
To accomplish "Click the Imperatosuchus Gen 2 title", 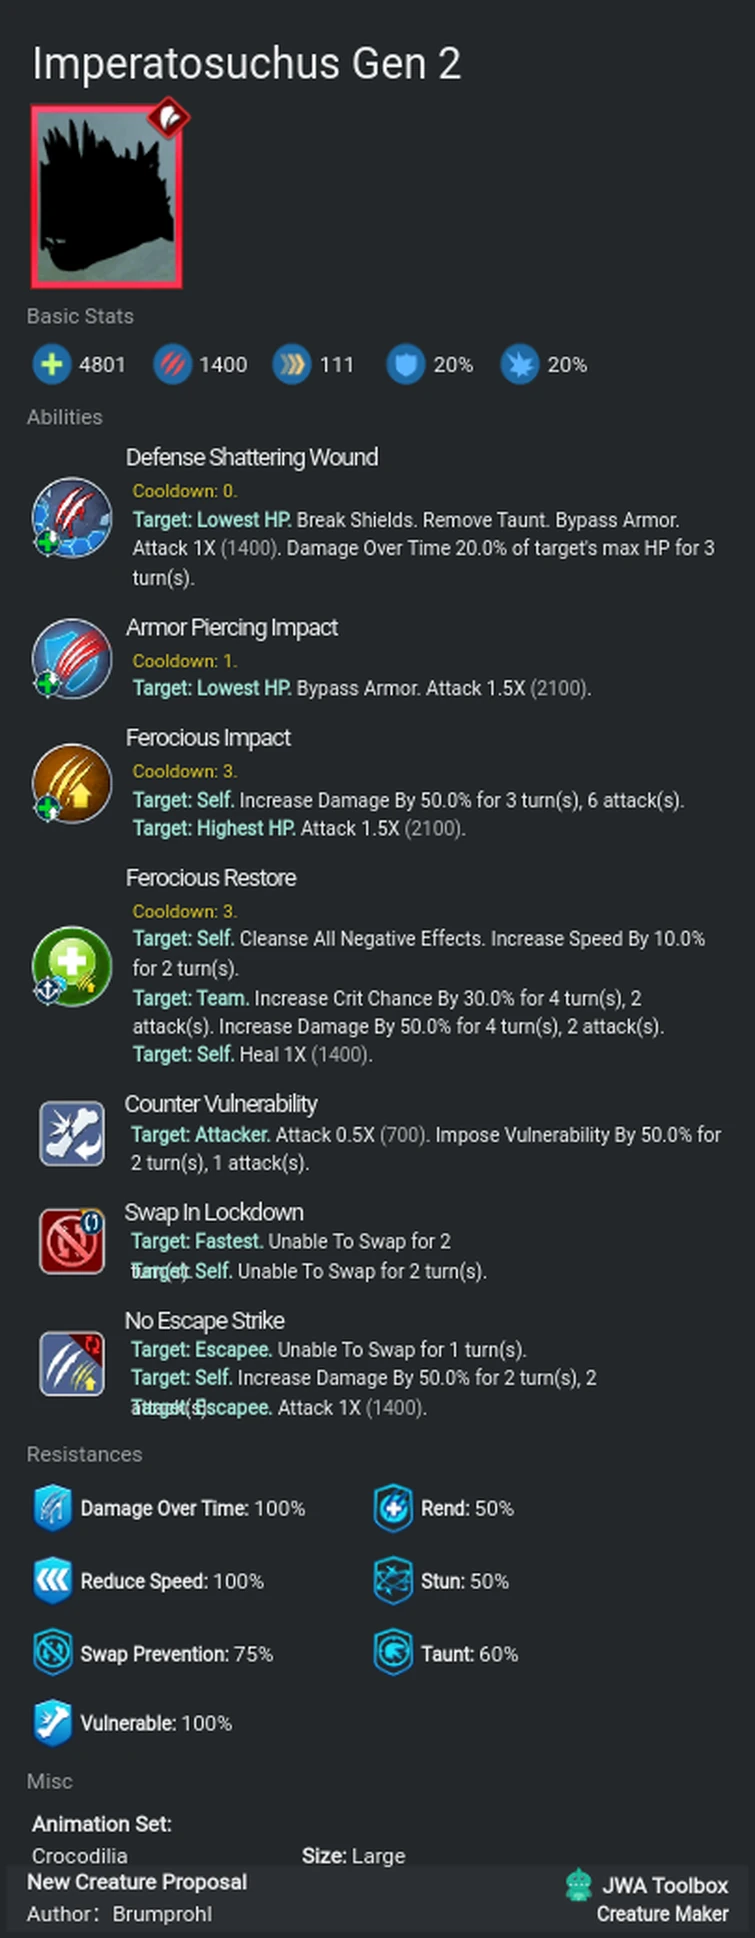I will (x=246, y=64).
